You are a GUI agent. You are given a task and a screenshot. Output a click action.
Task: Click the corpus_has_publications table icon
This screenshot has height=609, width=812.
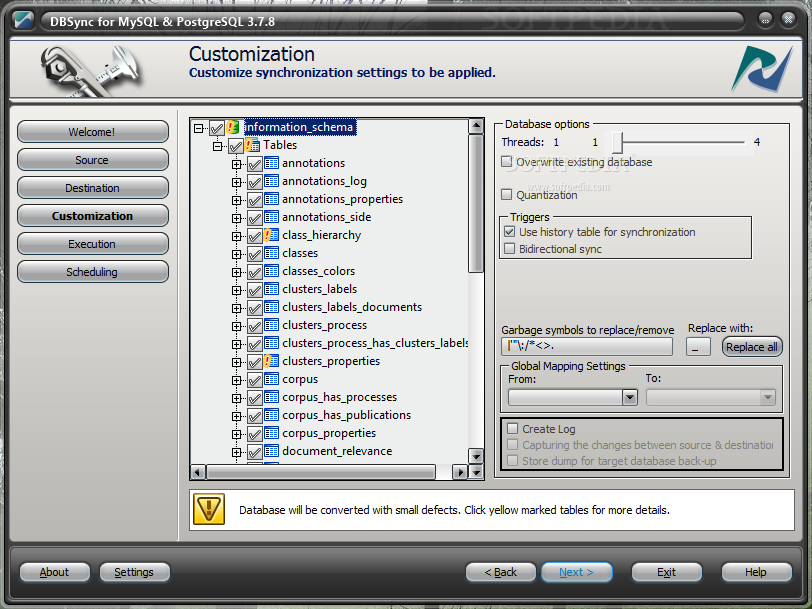(x=271, y=415)
